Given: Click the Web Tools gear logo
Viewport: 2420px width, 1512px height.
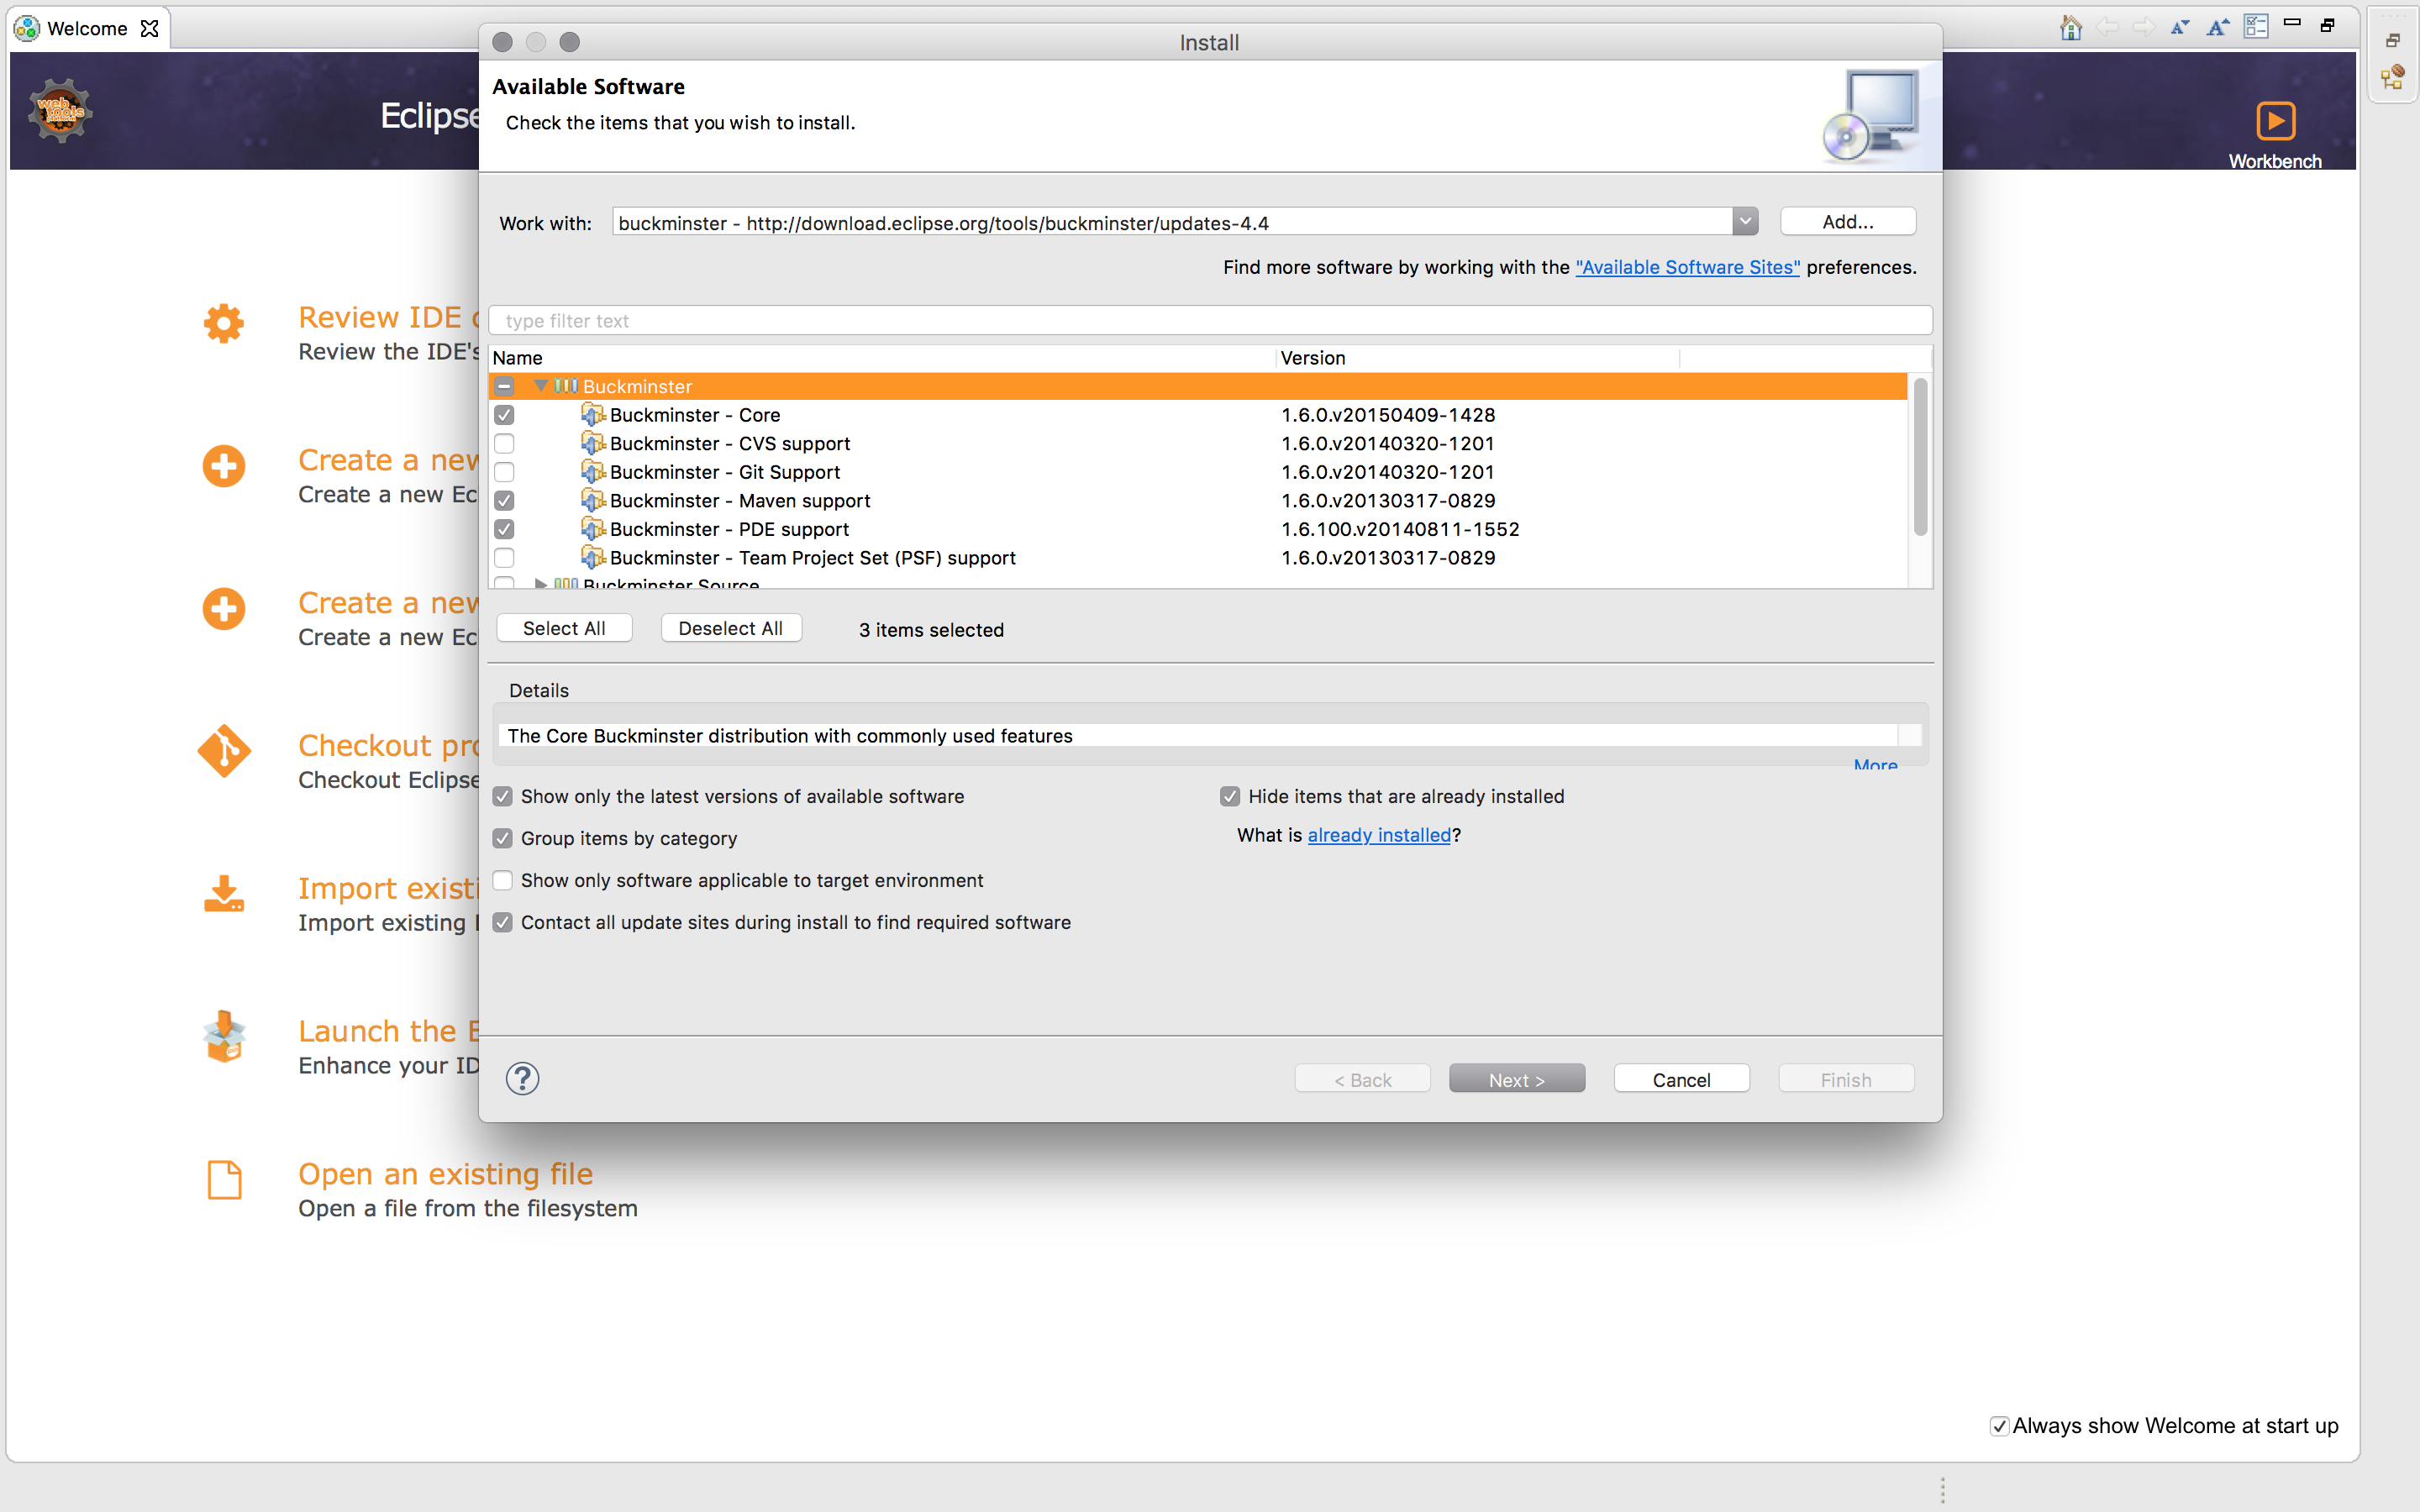Looking at the screenshot, I should pos(60,110).
